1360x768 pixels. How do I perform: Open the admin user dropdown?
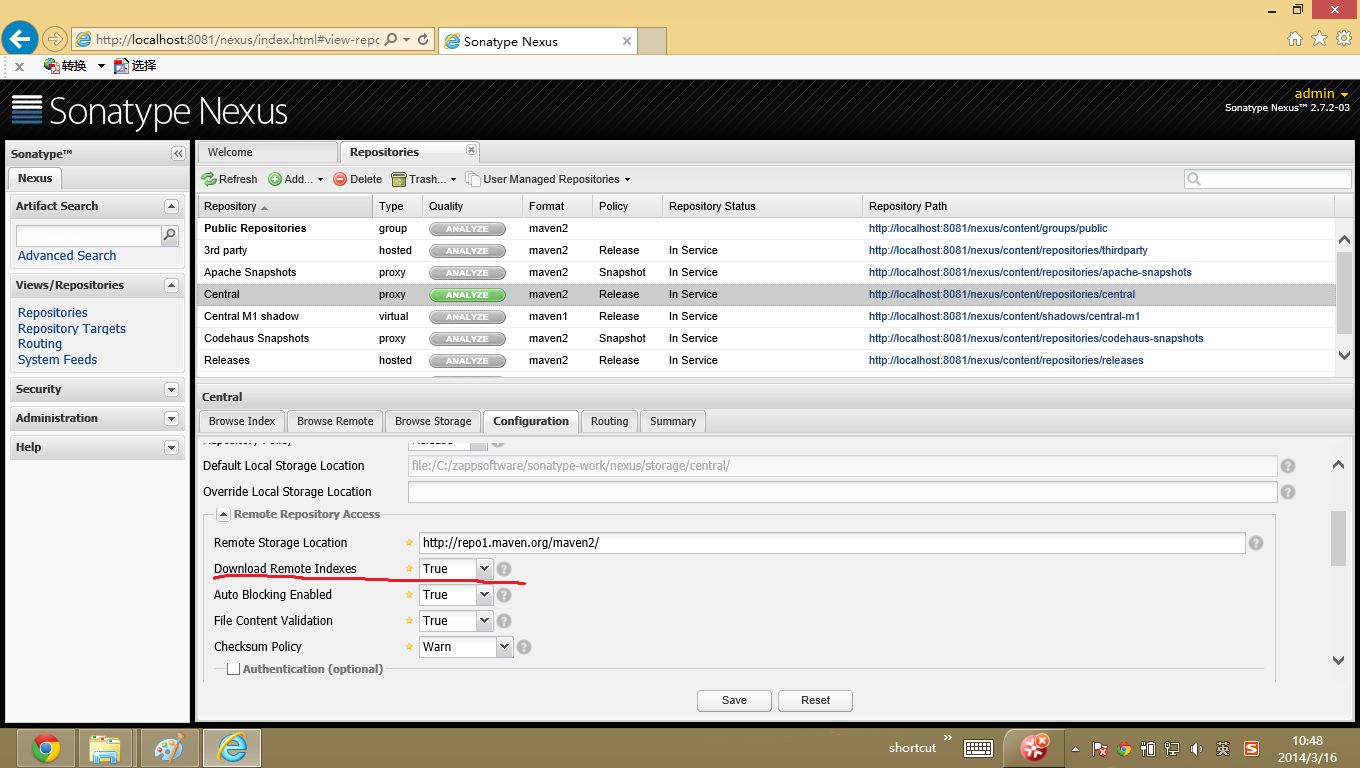[1322, 94]
